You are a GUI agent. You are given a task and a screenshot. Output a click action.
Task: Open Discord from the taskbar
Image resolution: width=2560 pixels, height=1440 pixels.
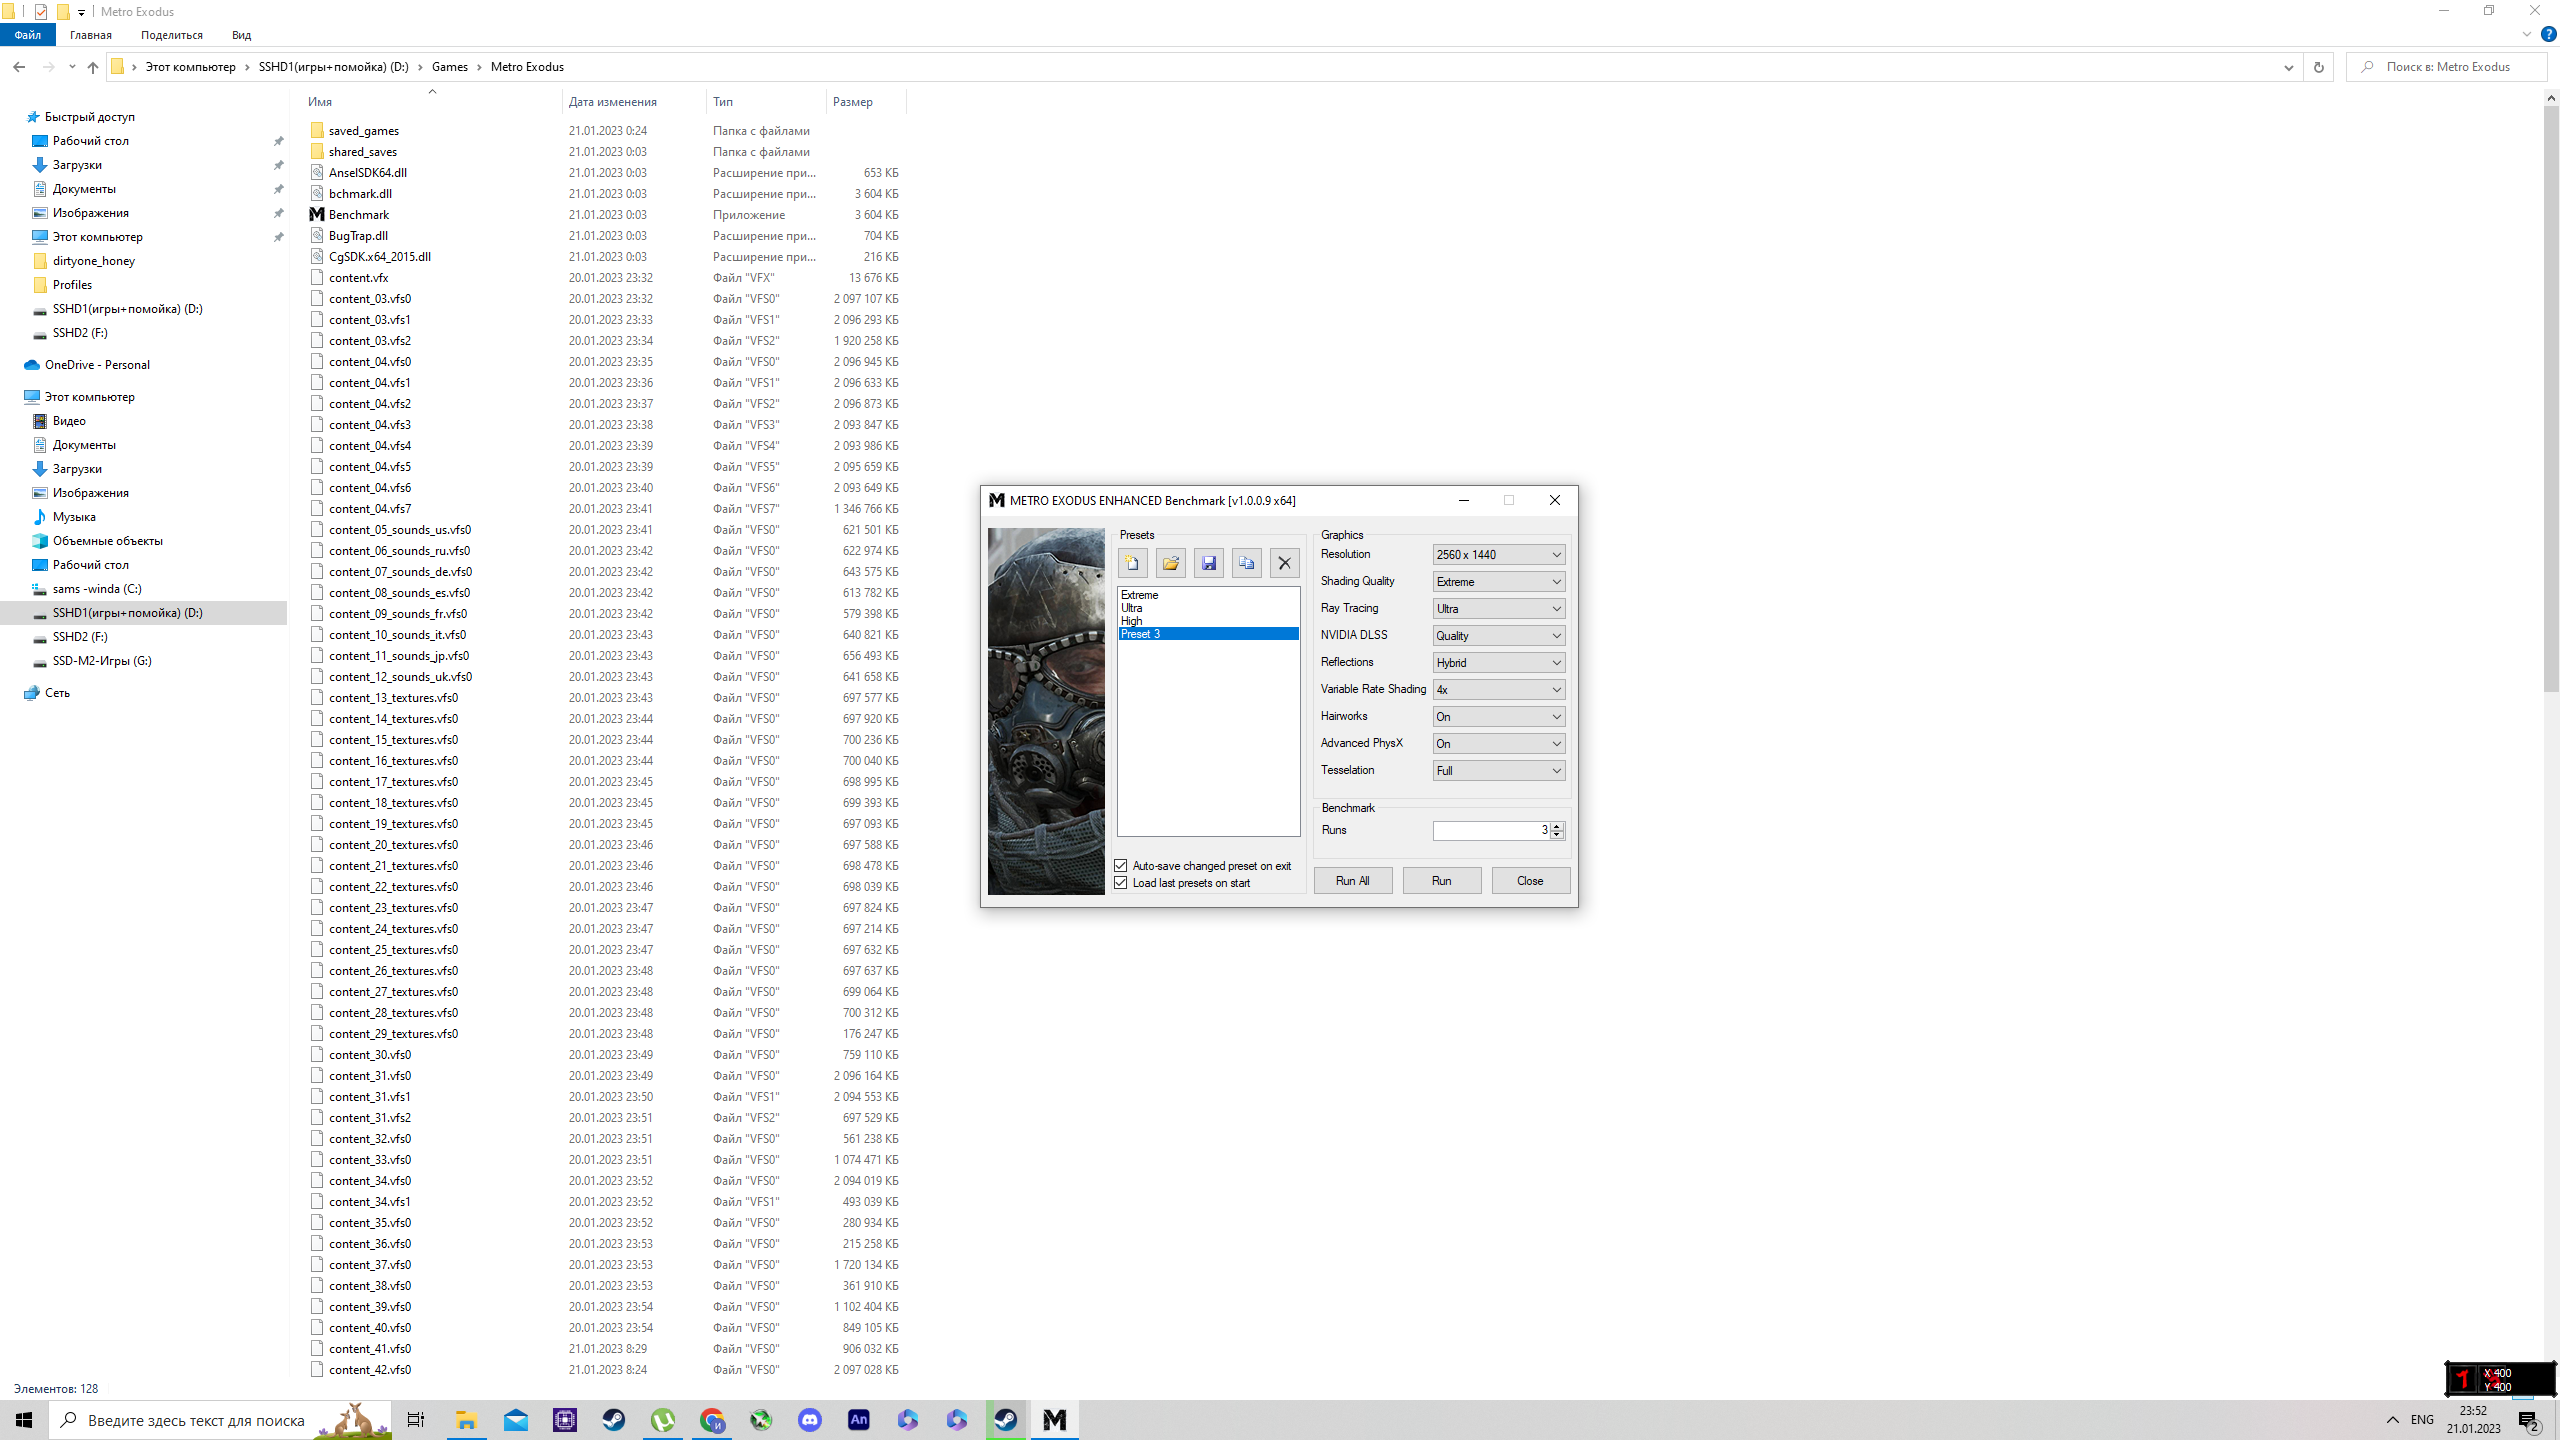809,1419
